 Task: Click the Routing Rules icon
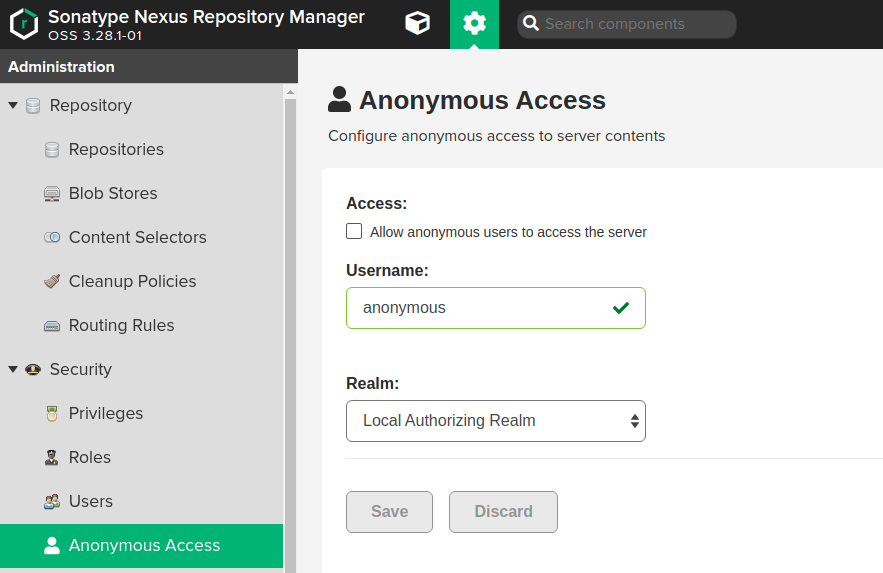pyautogui.click(x=52, y=326)
